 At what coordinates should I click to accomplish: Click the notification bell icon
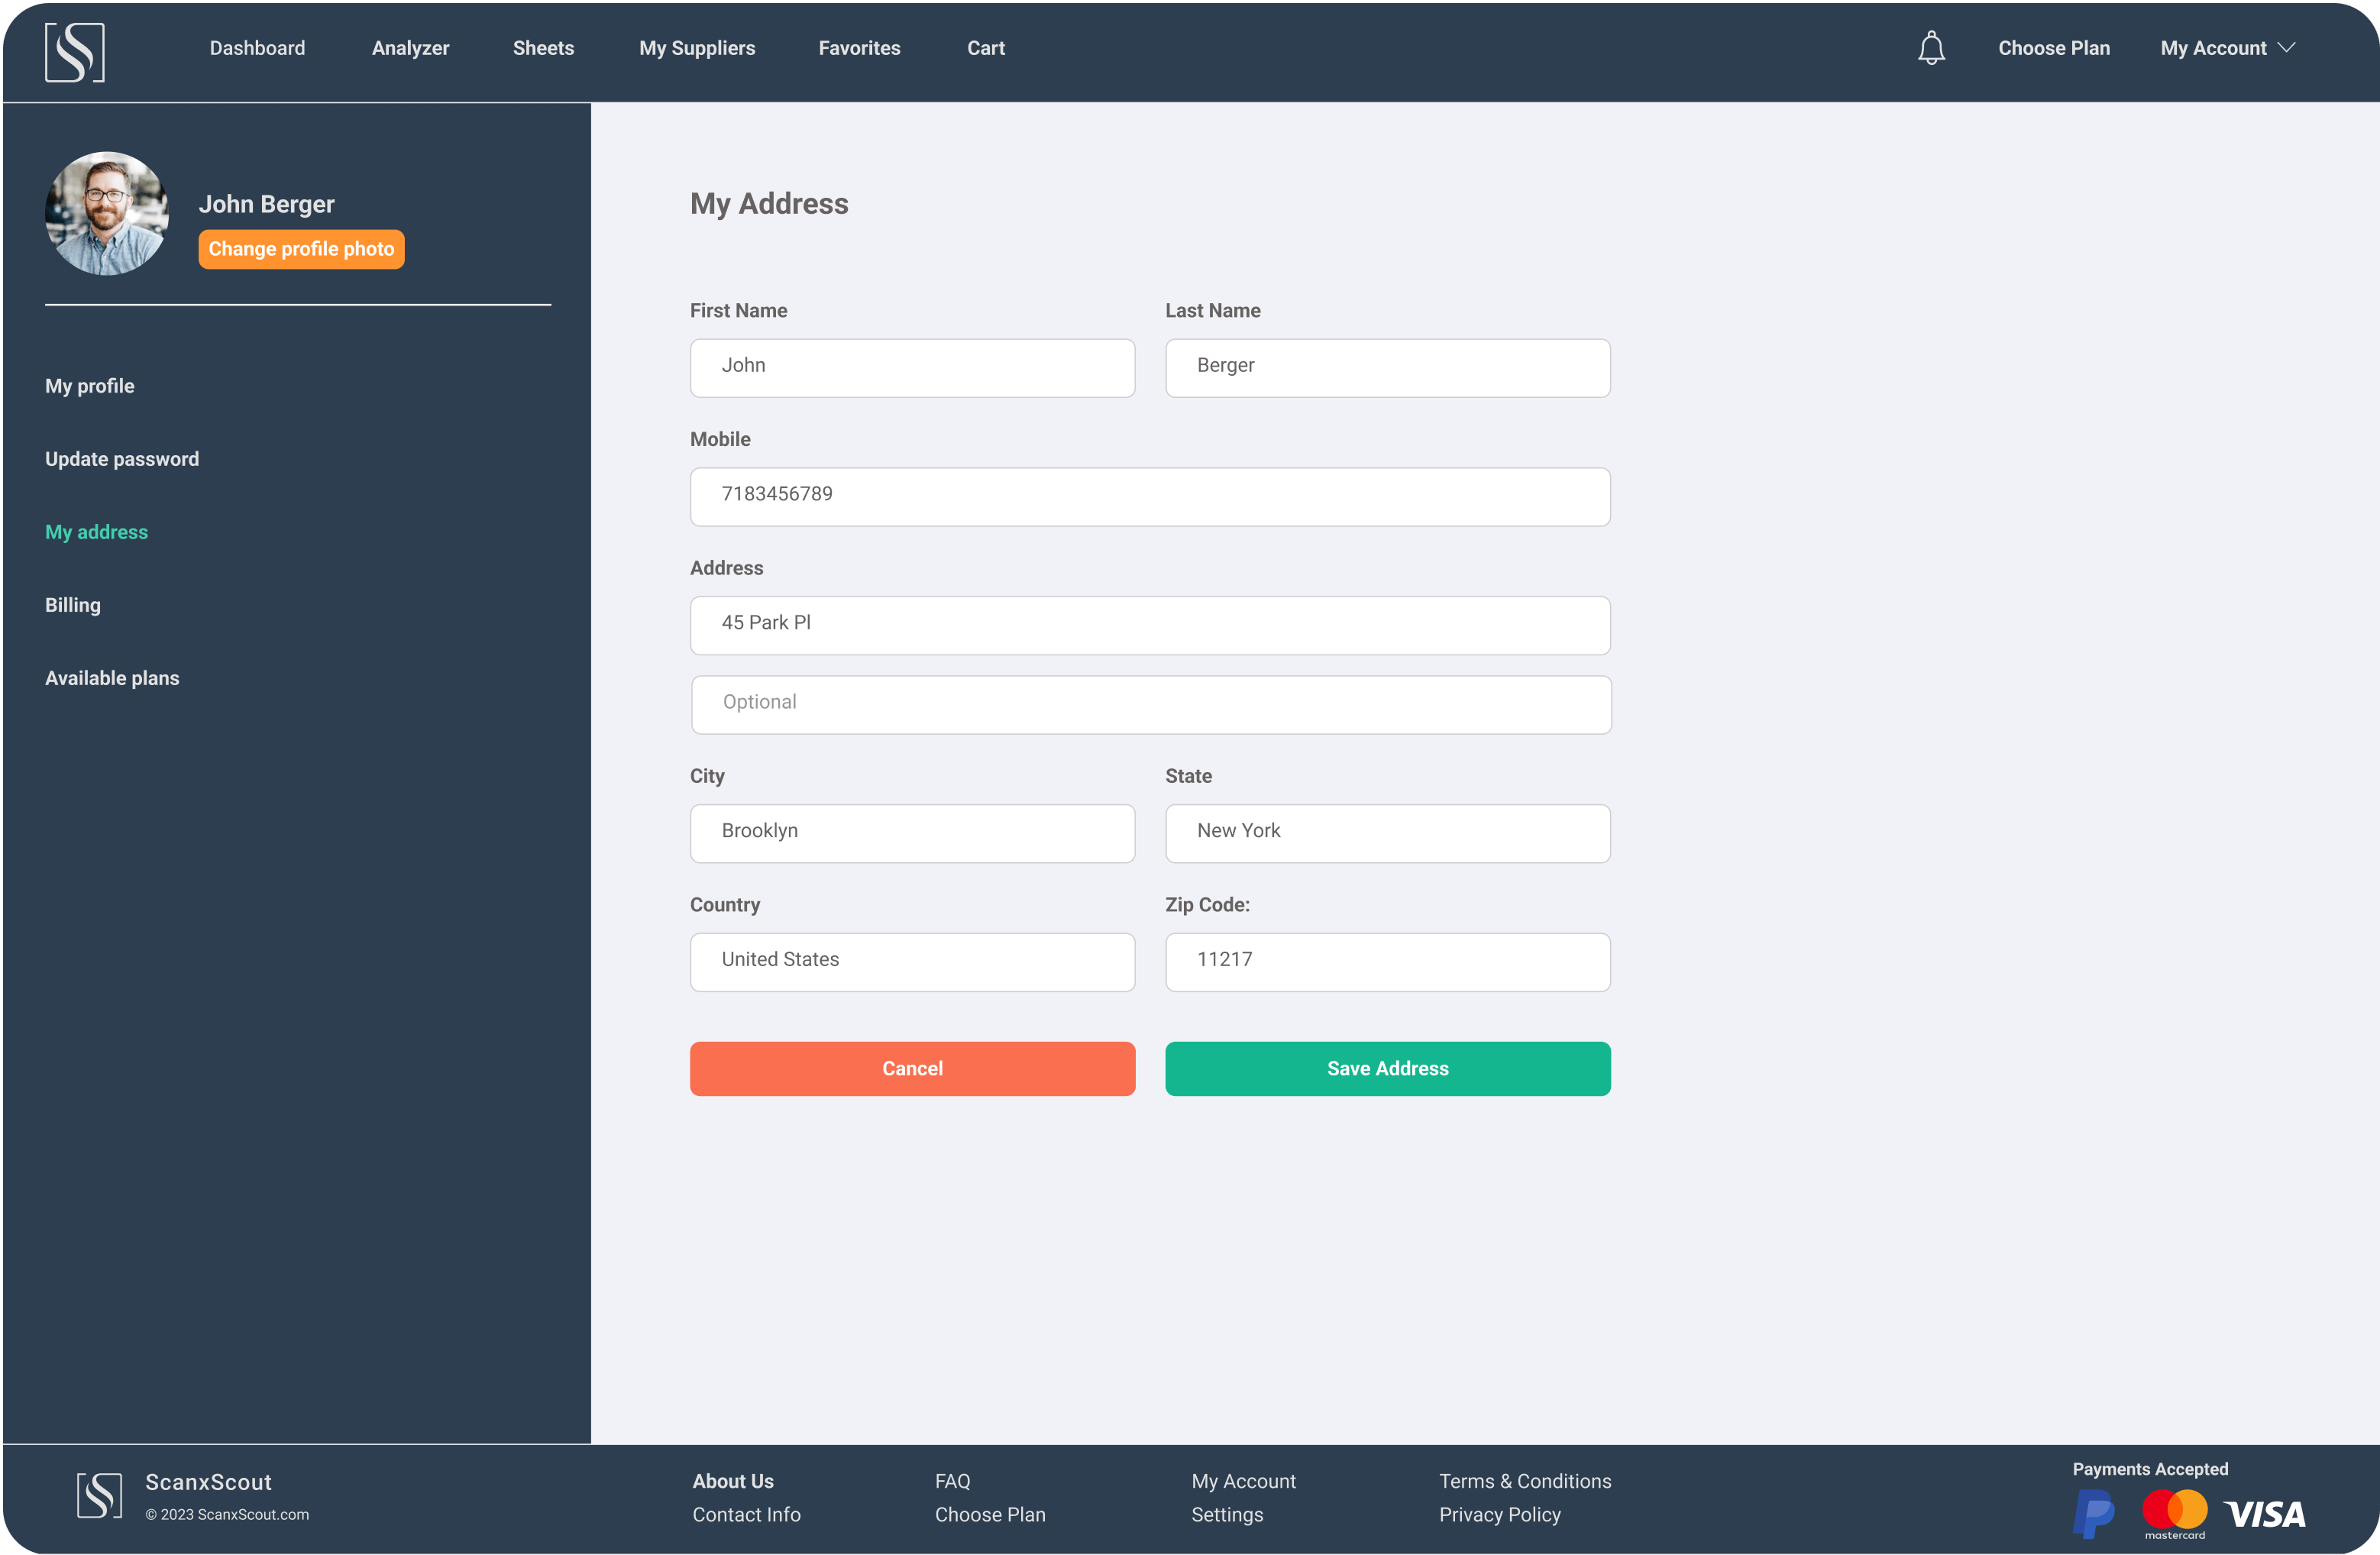[x=1931, y=48]
